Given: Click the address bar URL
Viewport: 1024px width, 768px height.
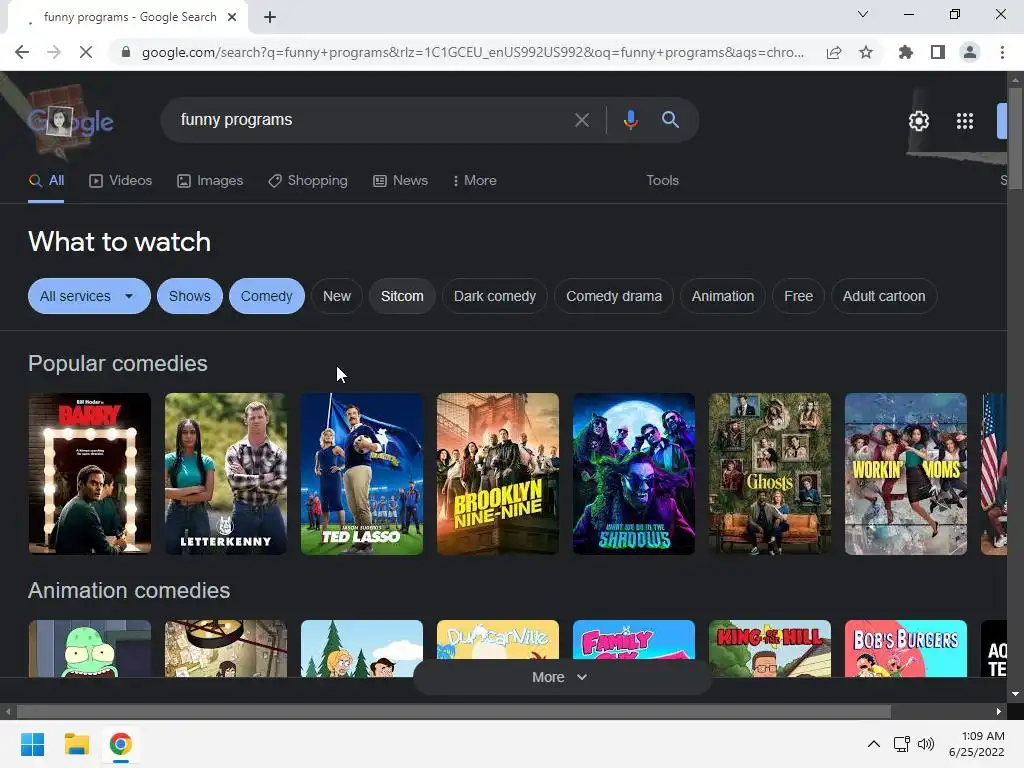Looking at the screenshot, I should (473, 52).
